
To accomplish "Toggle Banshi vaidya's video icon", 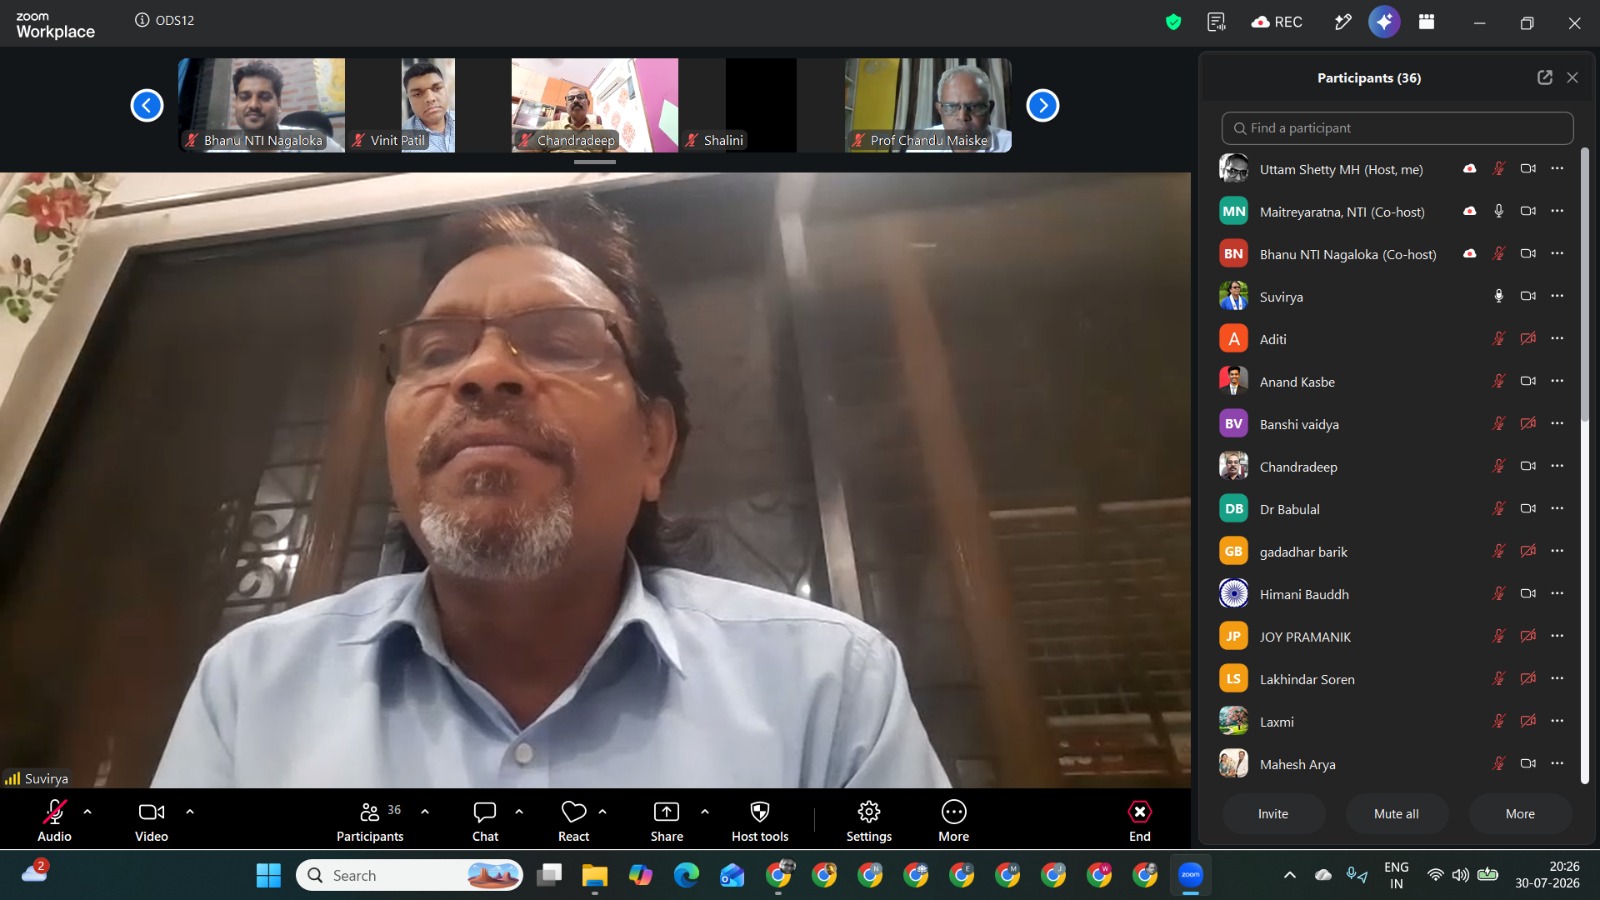I will click(1528, 424).
